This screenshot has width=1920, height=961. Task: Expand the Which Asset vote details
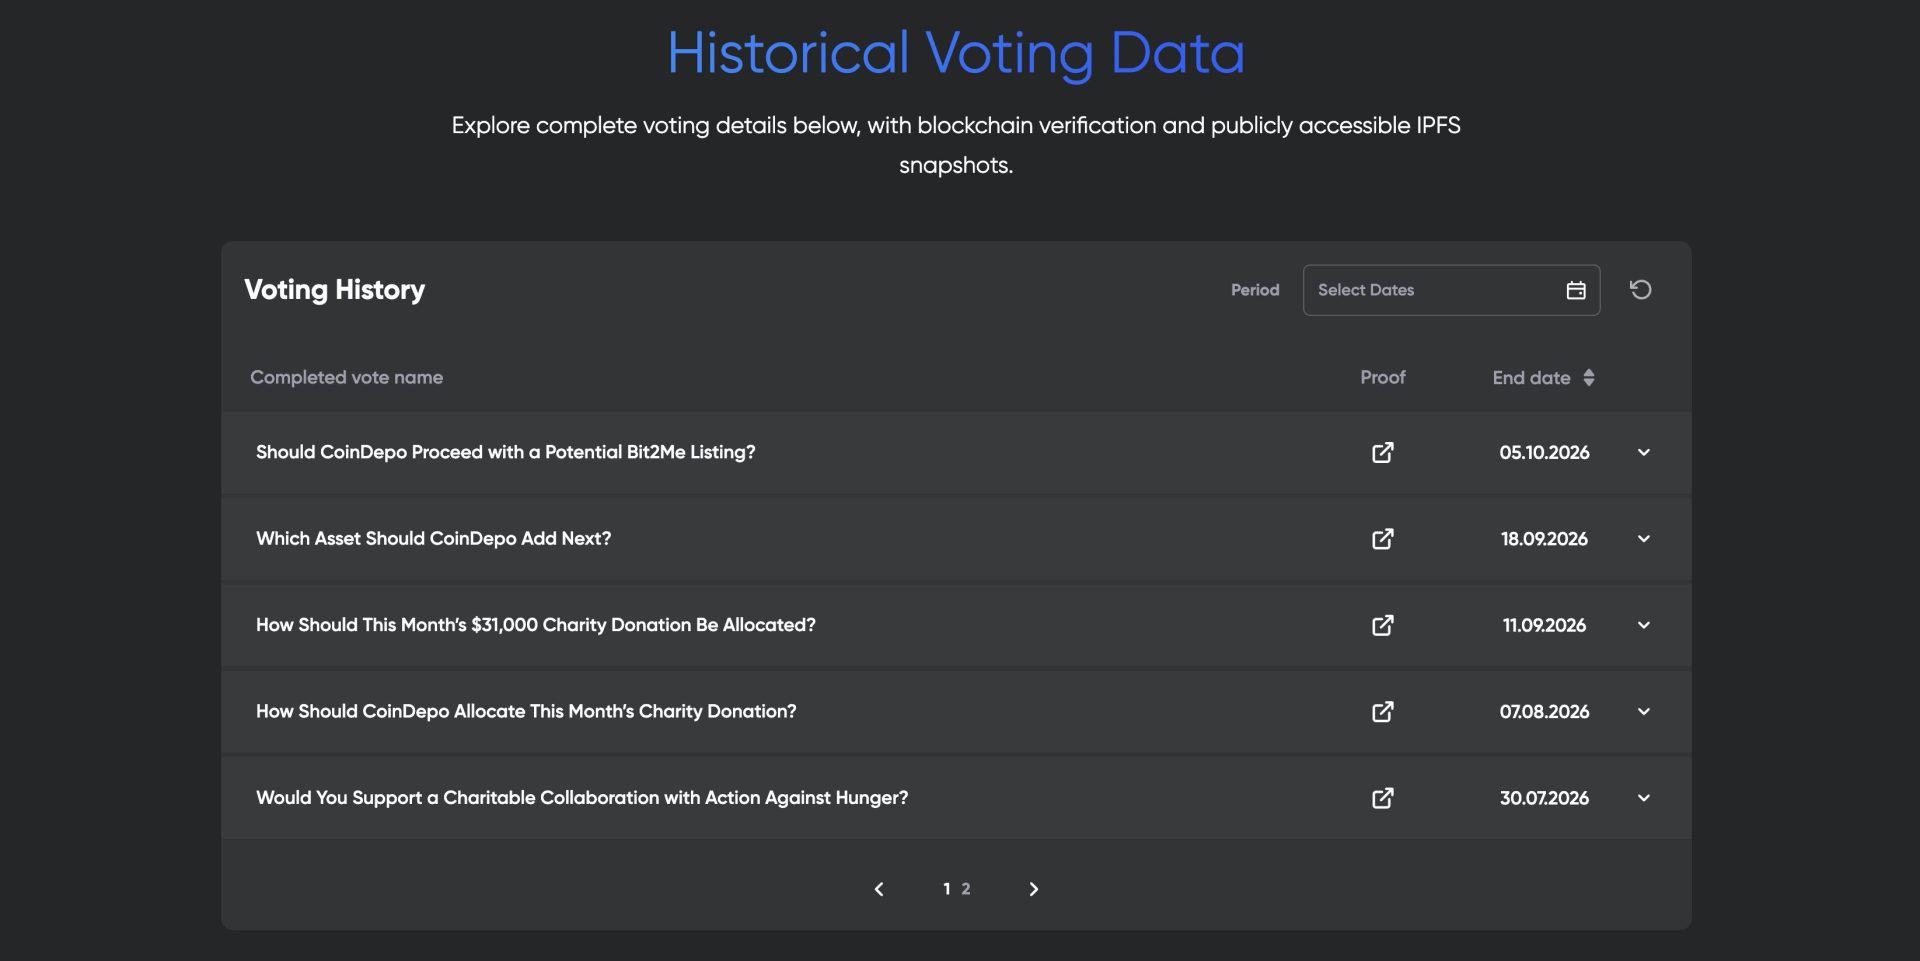[x=1643, y=539]
